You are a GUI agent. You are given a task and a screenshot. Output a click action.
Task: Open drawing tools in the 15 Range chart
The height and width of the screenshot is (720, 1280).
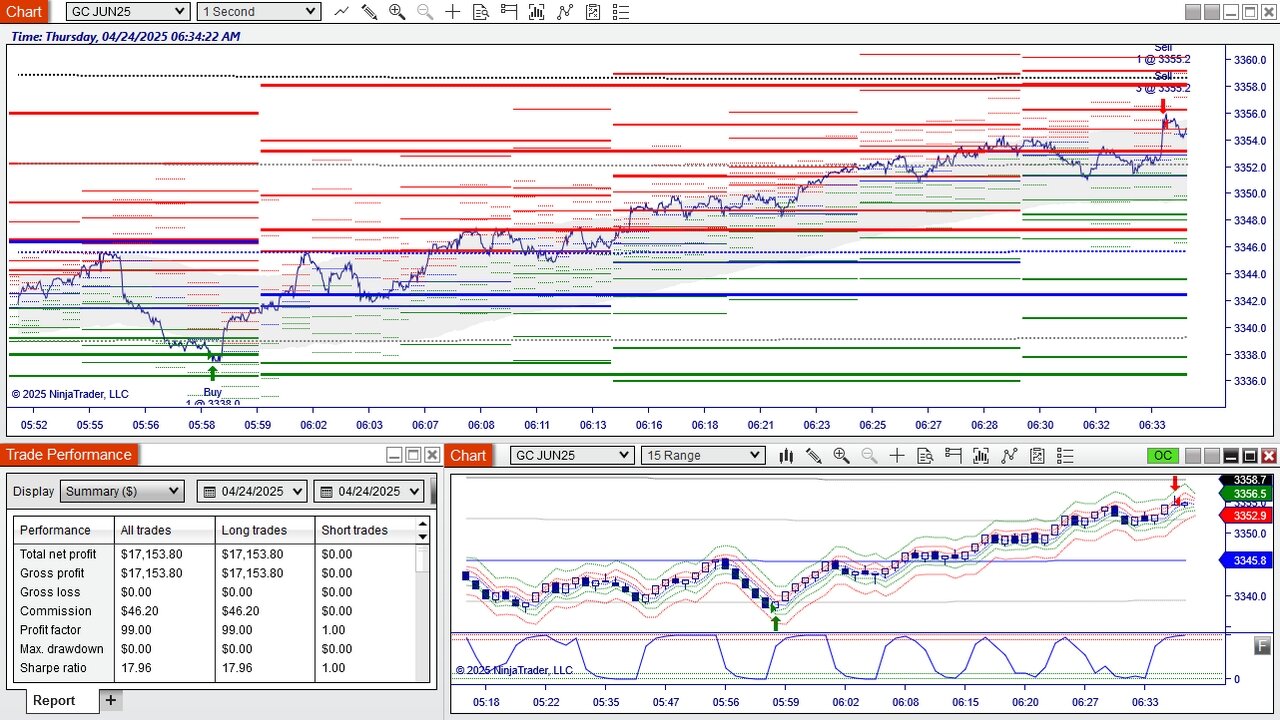coord(814,456)
